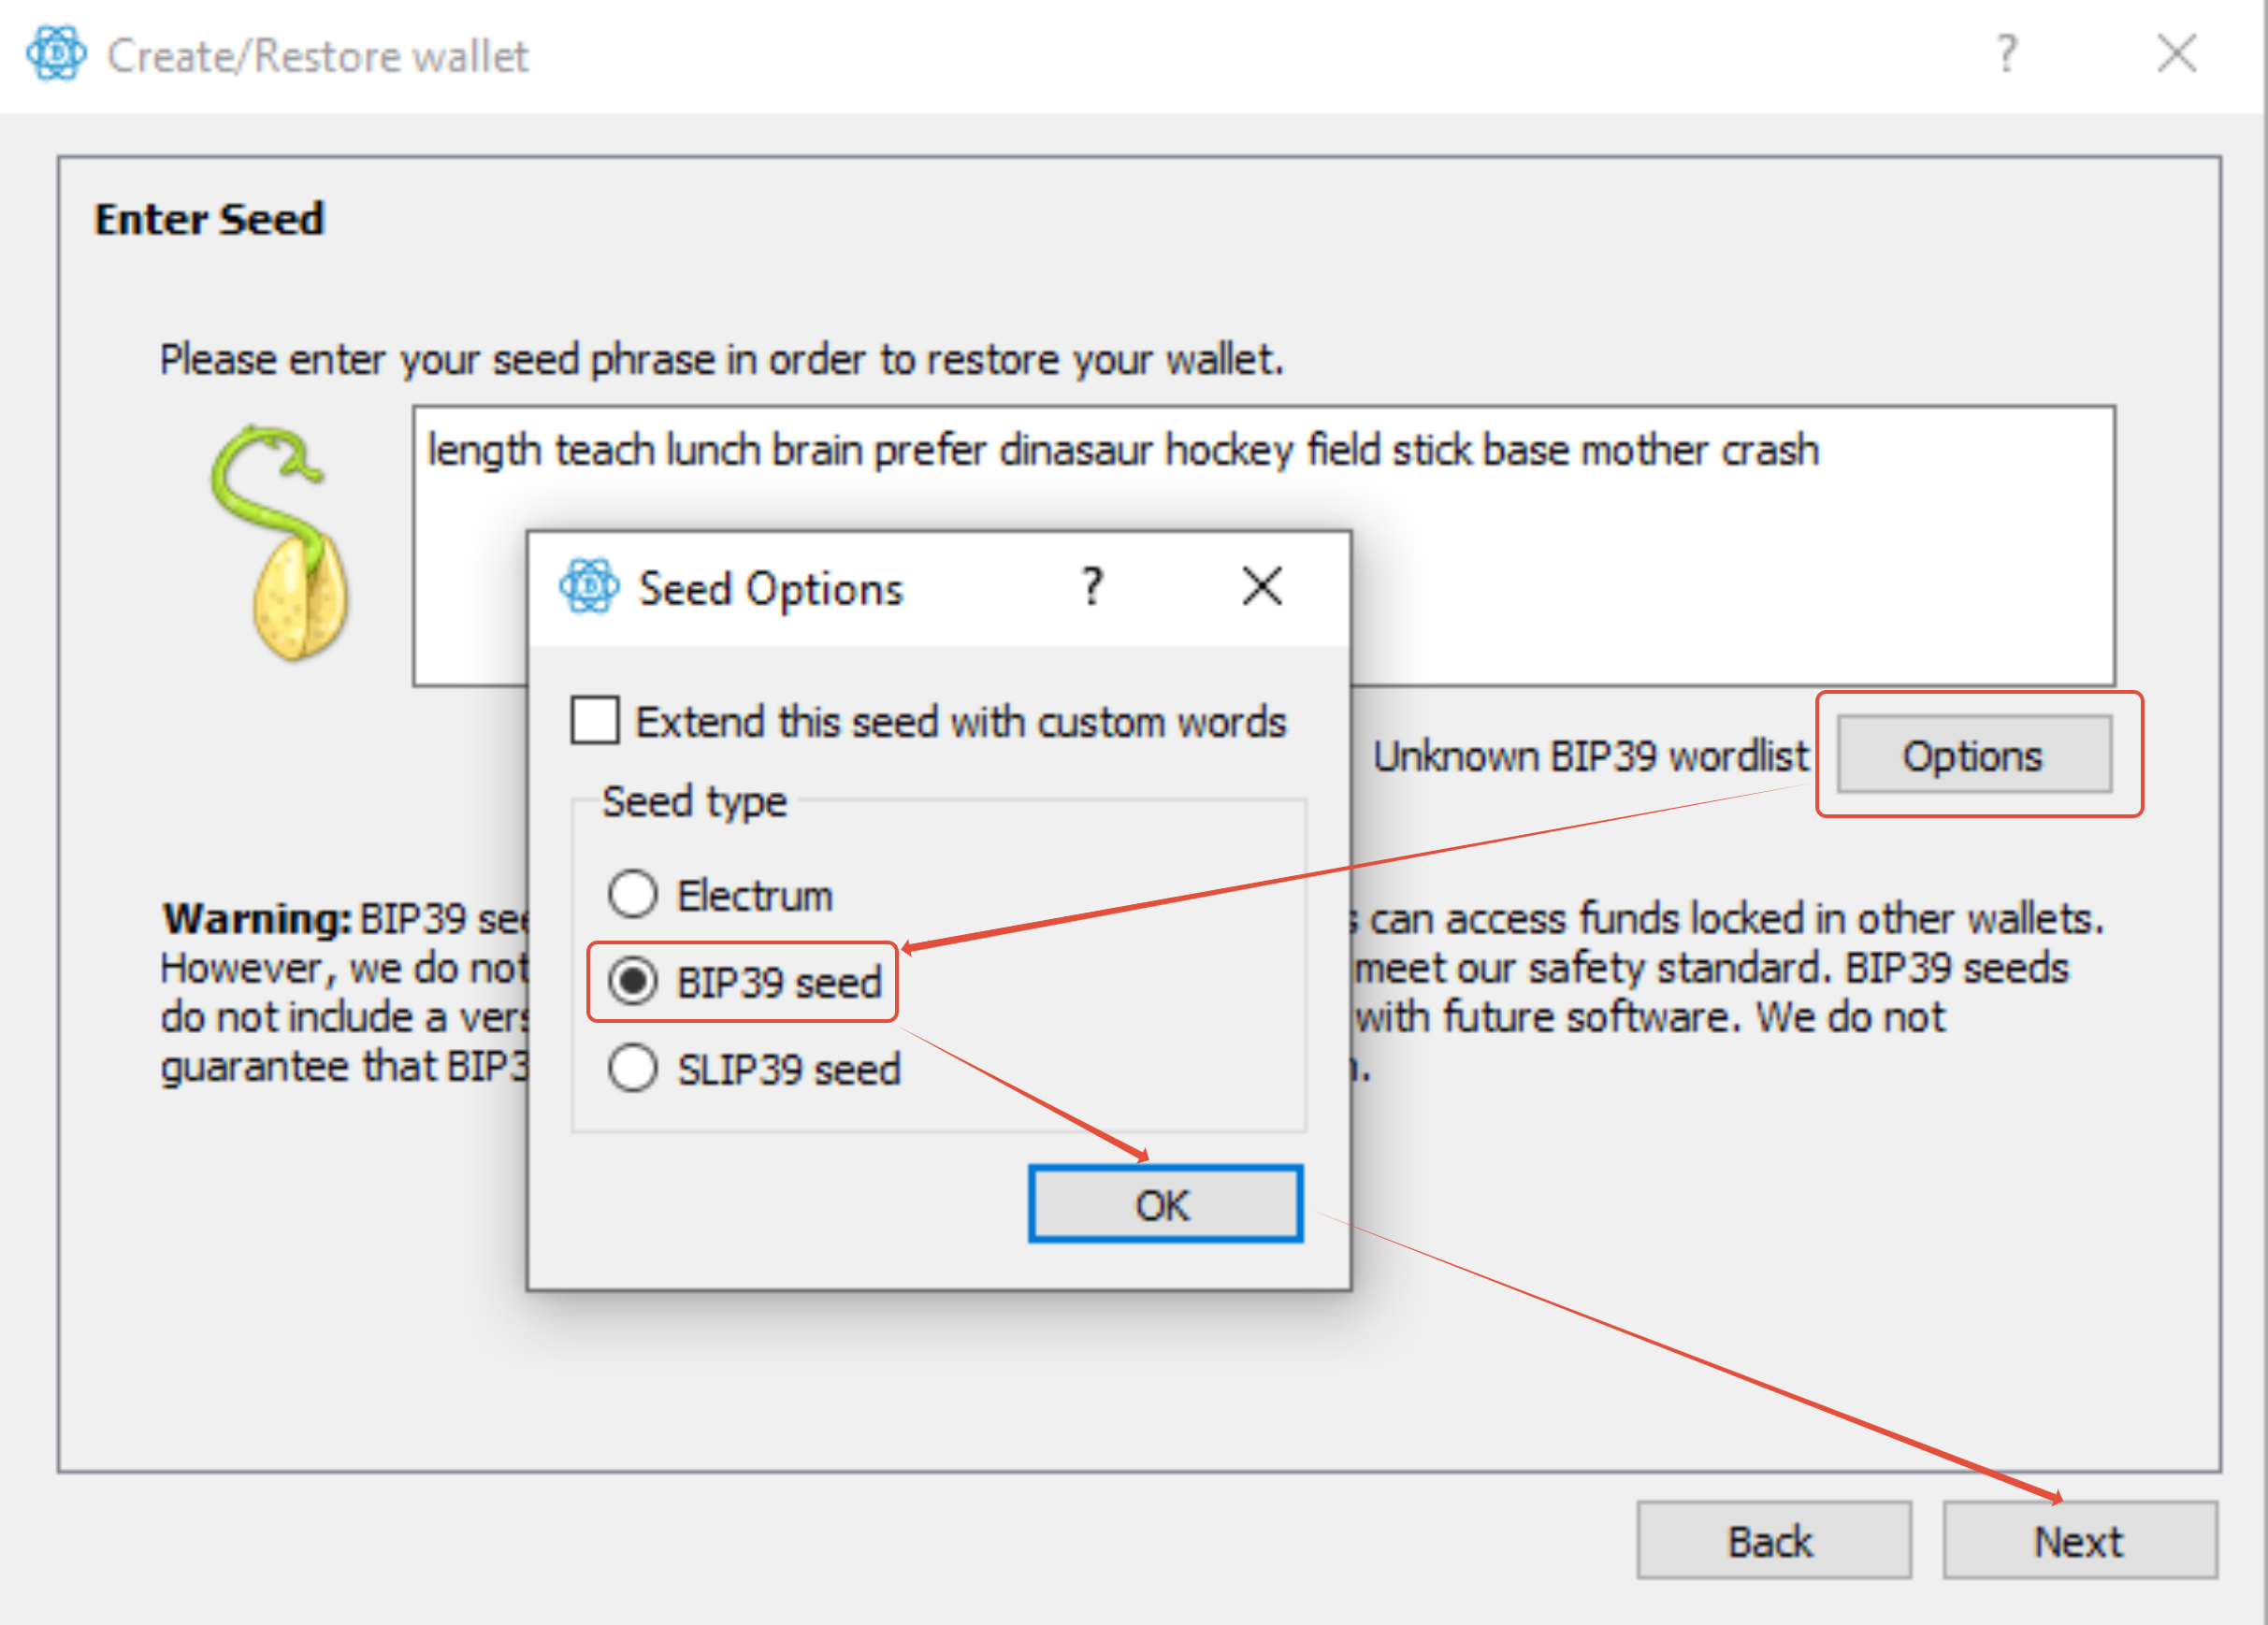Select the BIP39 seed radio button
This screenshot has width=2268, height=1625.
(x=633, y=981)
